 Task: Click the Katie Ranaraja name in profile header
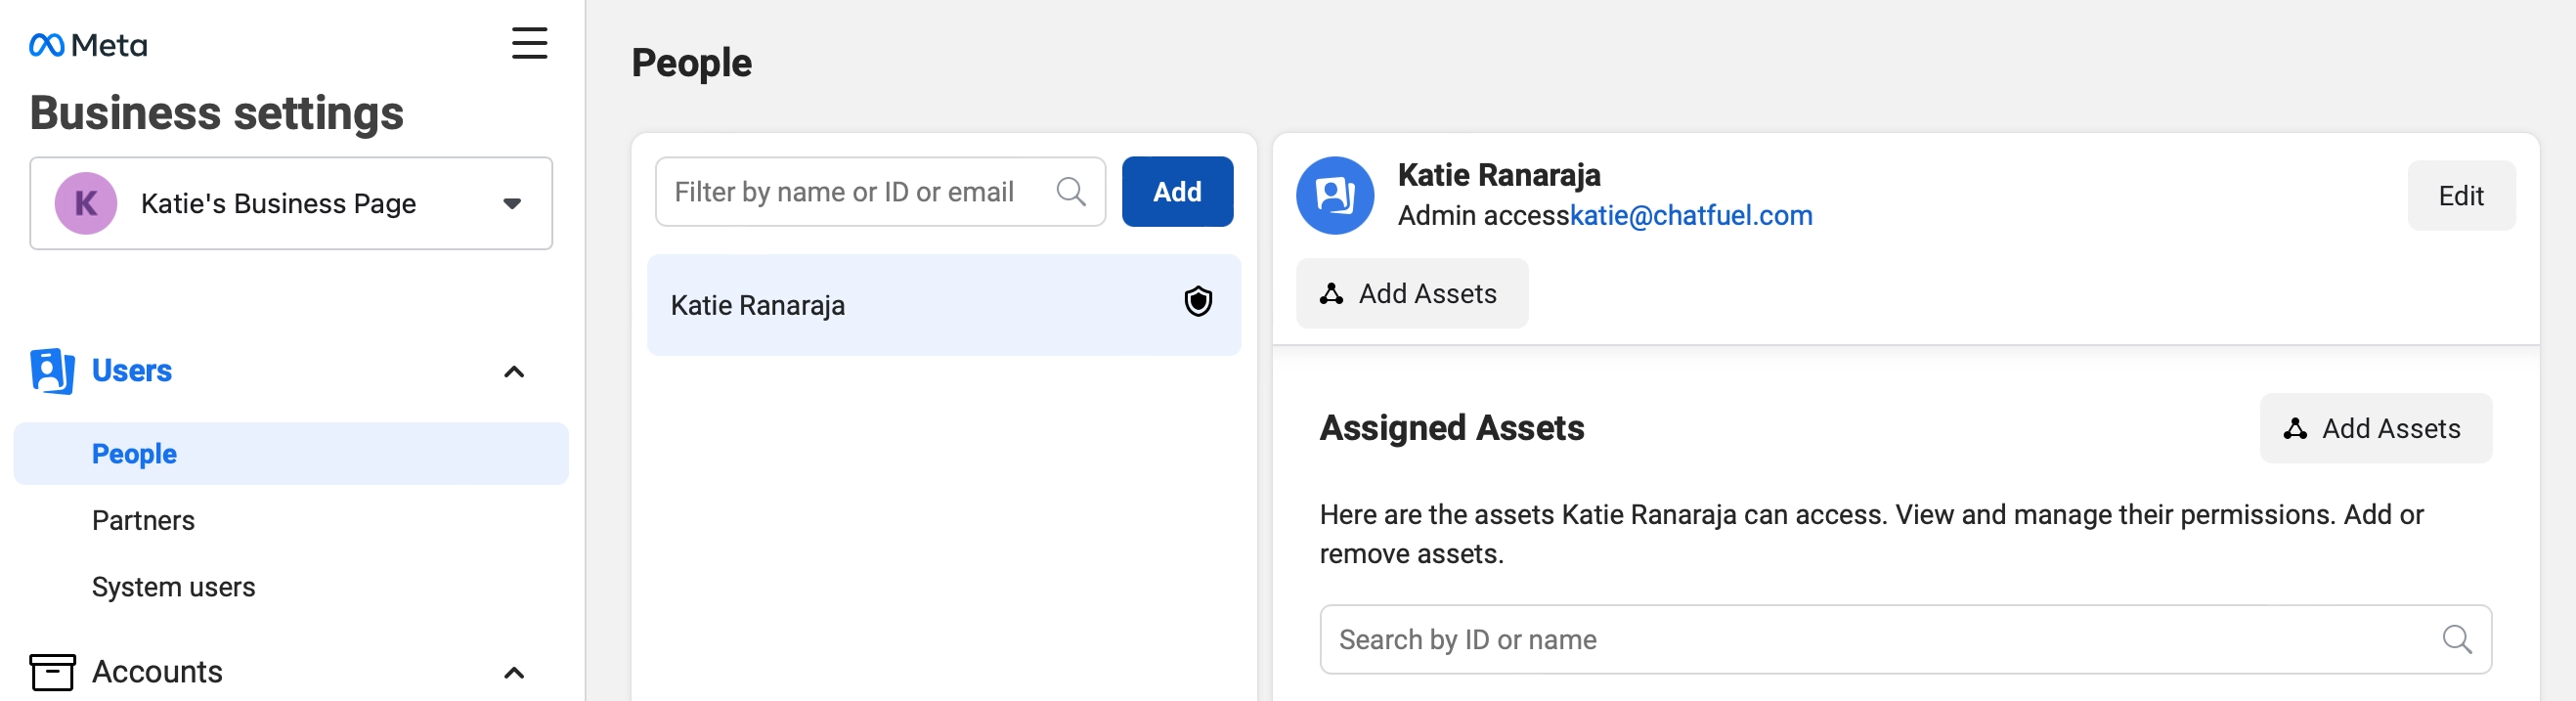(x=1499, y=175)
